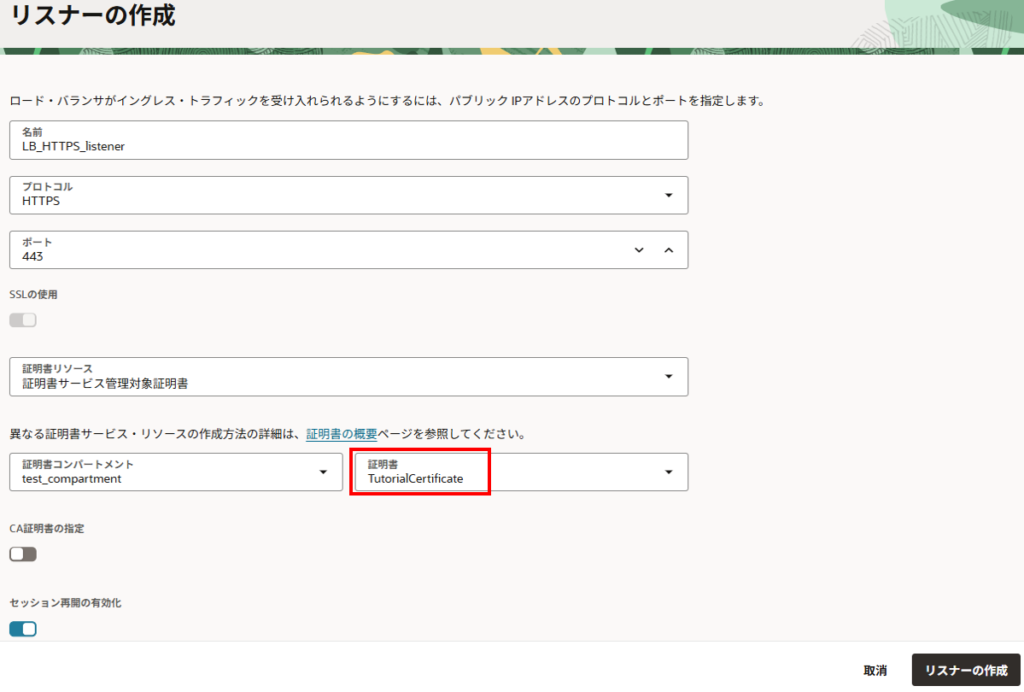Open the 証明書の概要 link
This screenshot has width=1024, height=692.
[341, 435]
